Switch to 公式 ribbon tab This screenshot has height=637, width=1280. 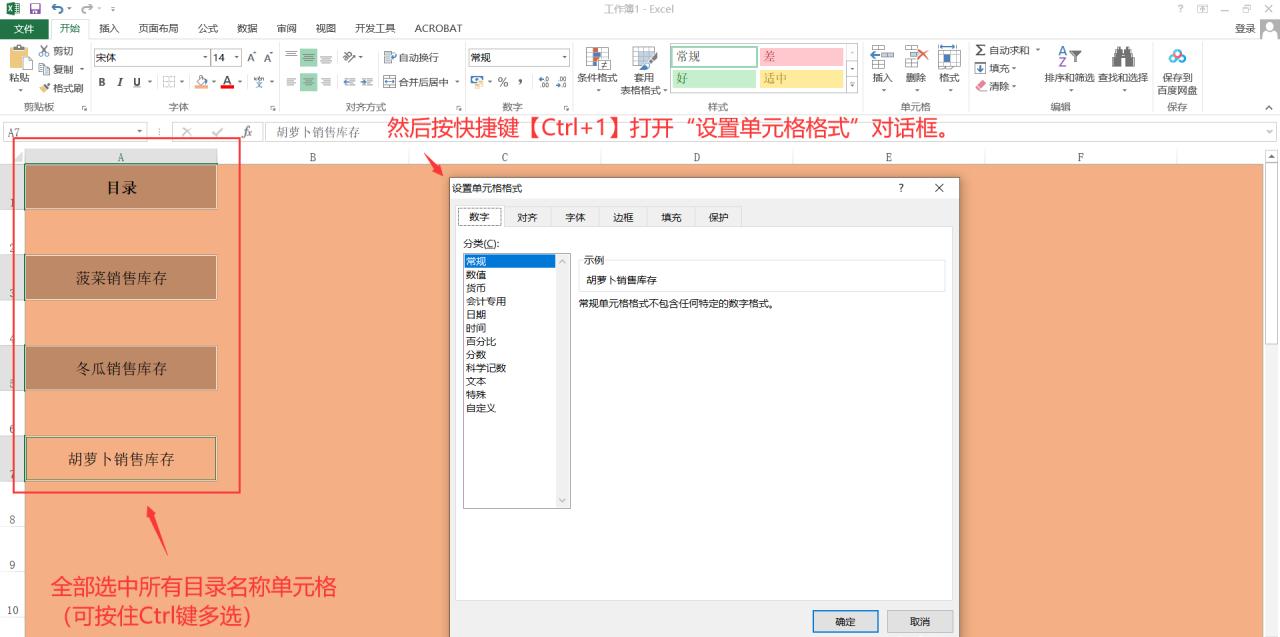208,28
